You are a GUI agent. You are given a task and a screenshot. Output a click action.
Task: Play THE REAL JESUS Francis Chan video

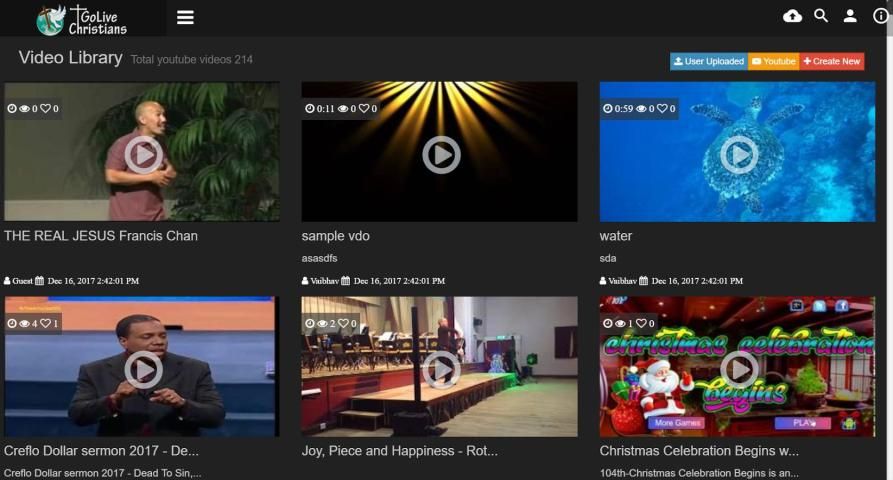143,154
